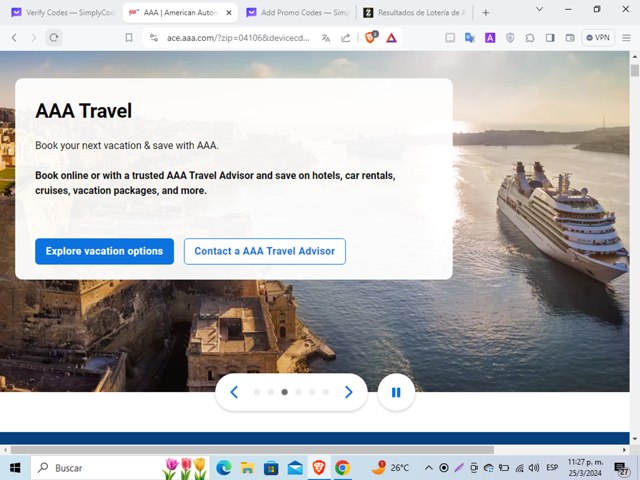This screenshot has height=480, width=640.
Task: Open the Brave Rewards triangle icon
Action: 391,38
